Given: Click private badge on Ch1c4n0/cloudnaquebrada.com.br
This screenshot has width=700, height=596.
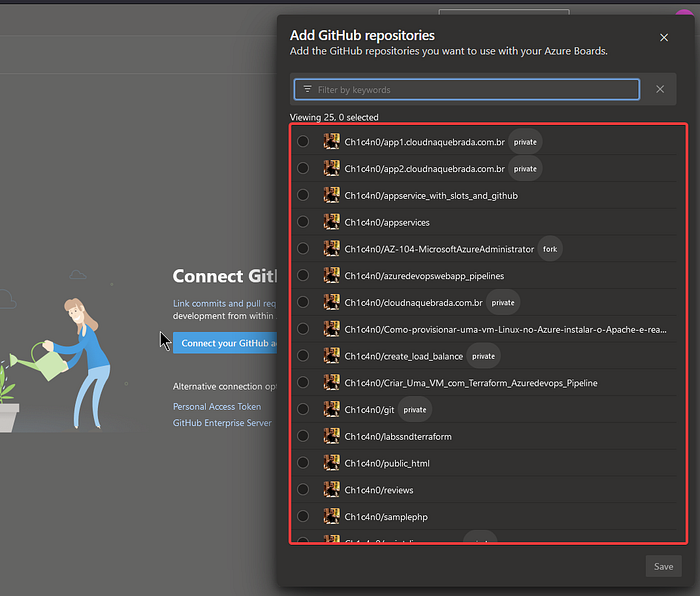Looking at the screenshot, I should 503,303.
